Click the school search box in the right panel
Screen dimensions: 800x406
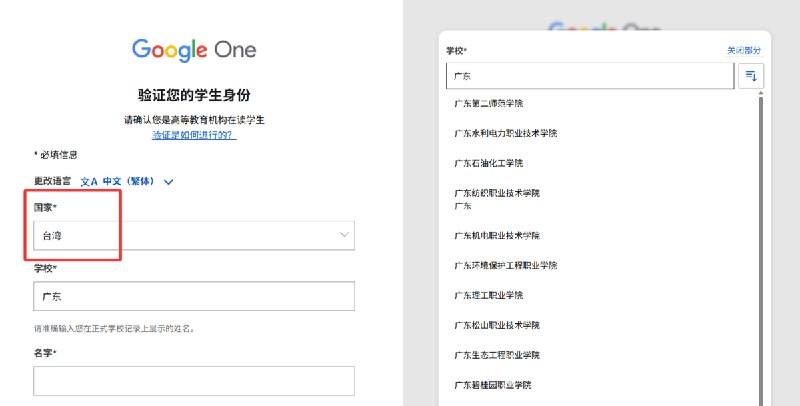(x=590, y=76)
